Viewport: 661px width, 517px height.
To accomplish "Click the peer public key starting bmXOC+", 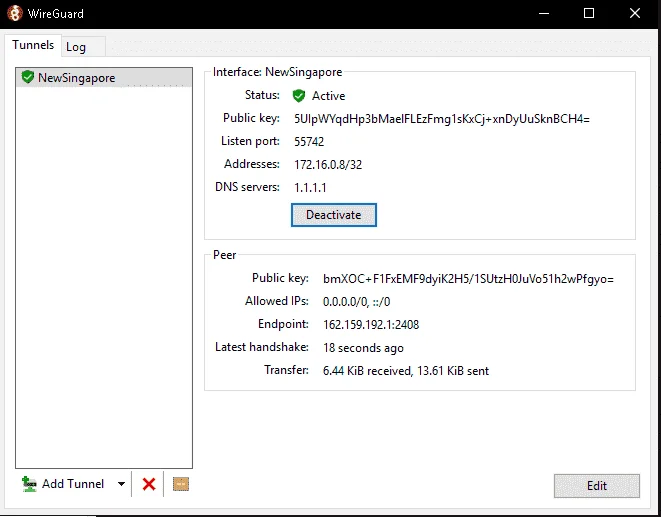I will pyautogui.click(x=468, y=279).
